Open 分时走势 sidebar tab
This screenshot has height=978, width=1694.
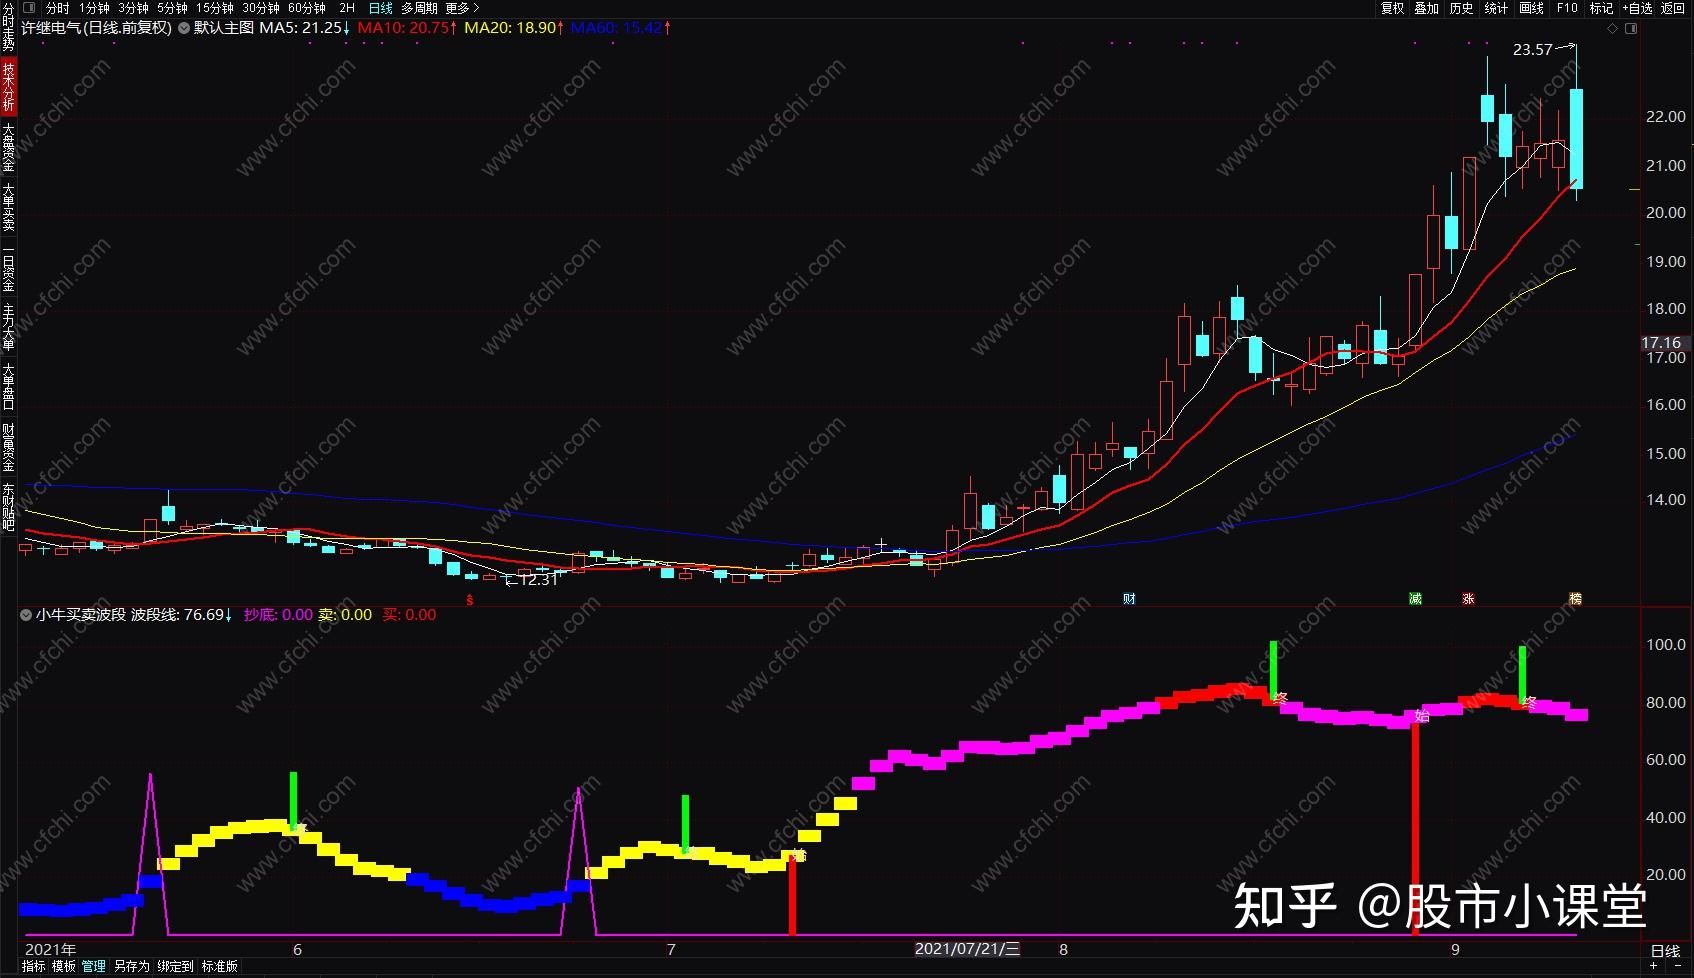pyautogui.click(x=8, y=28)
